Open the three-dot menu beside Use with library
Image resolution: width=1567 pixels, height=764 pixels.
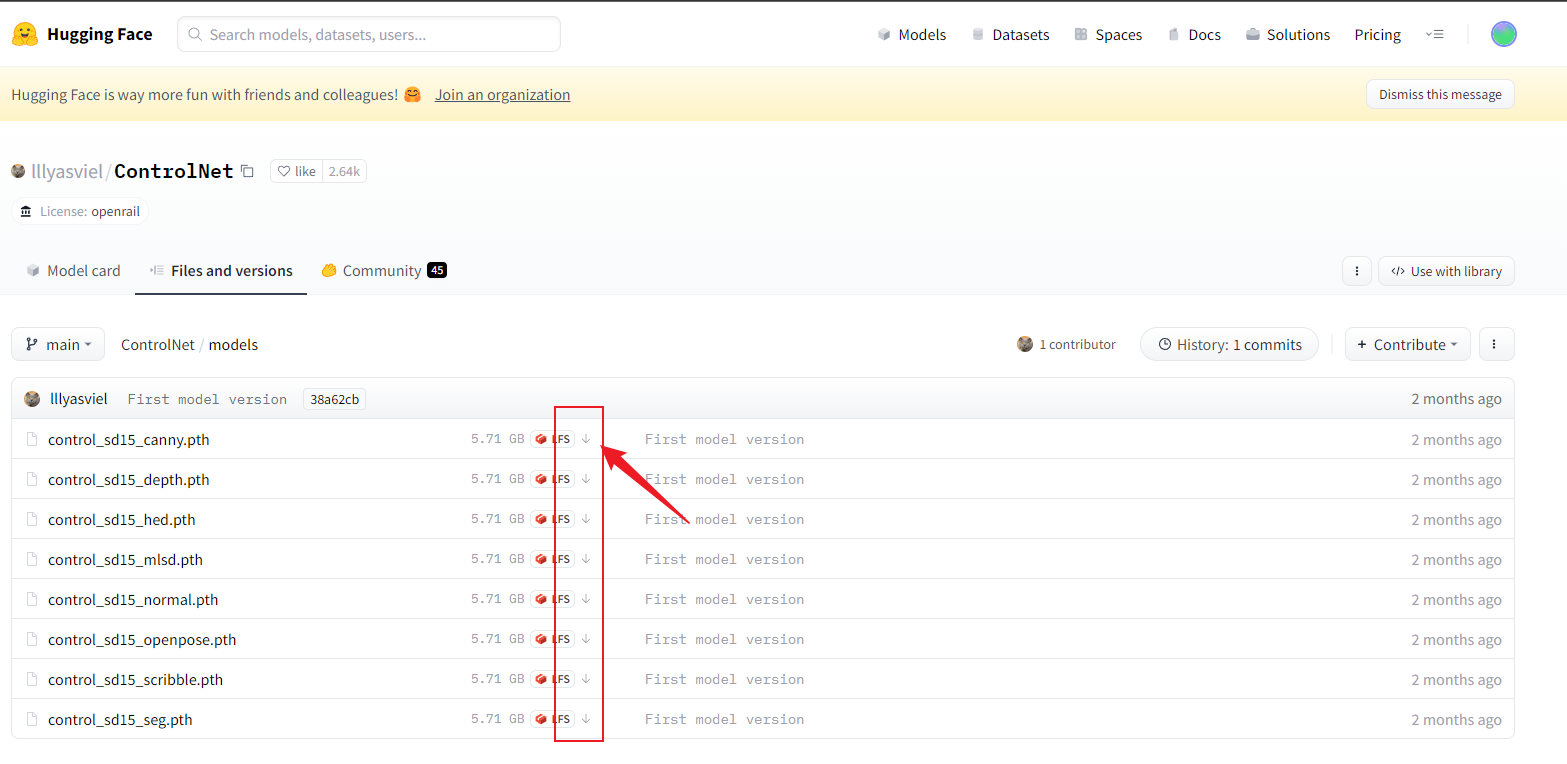tap(1356, 271)
